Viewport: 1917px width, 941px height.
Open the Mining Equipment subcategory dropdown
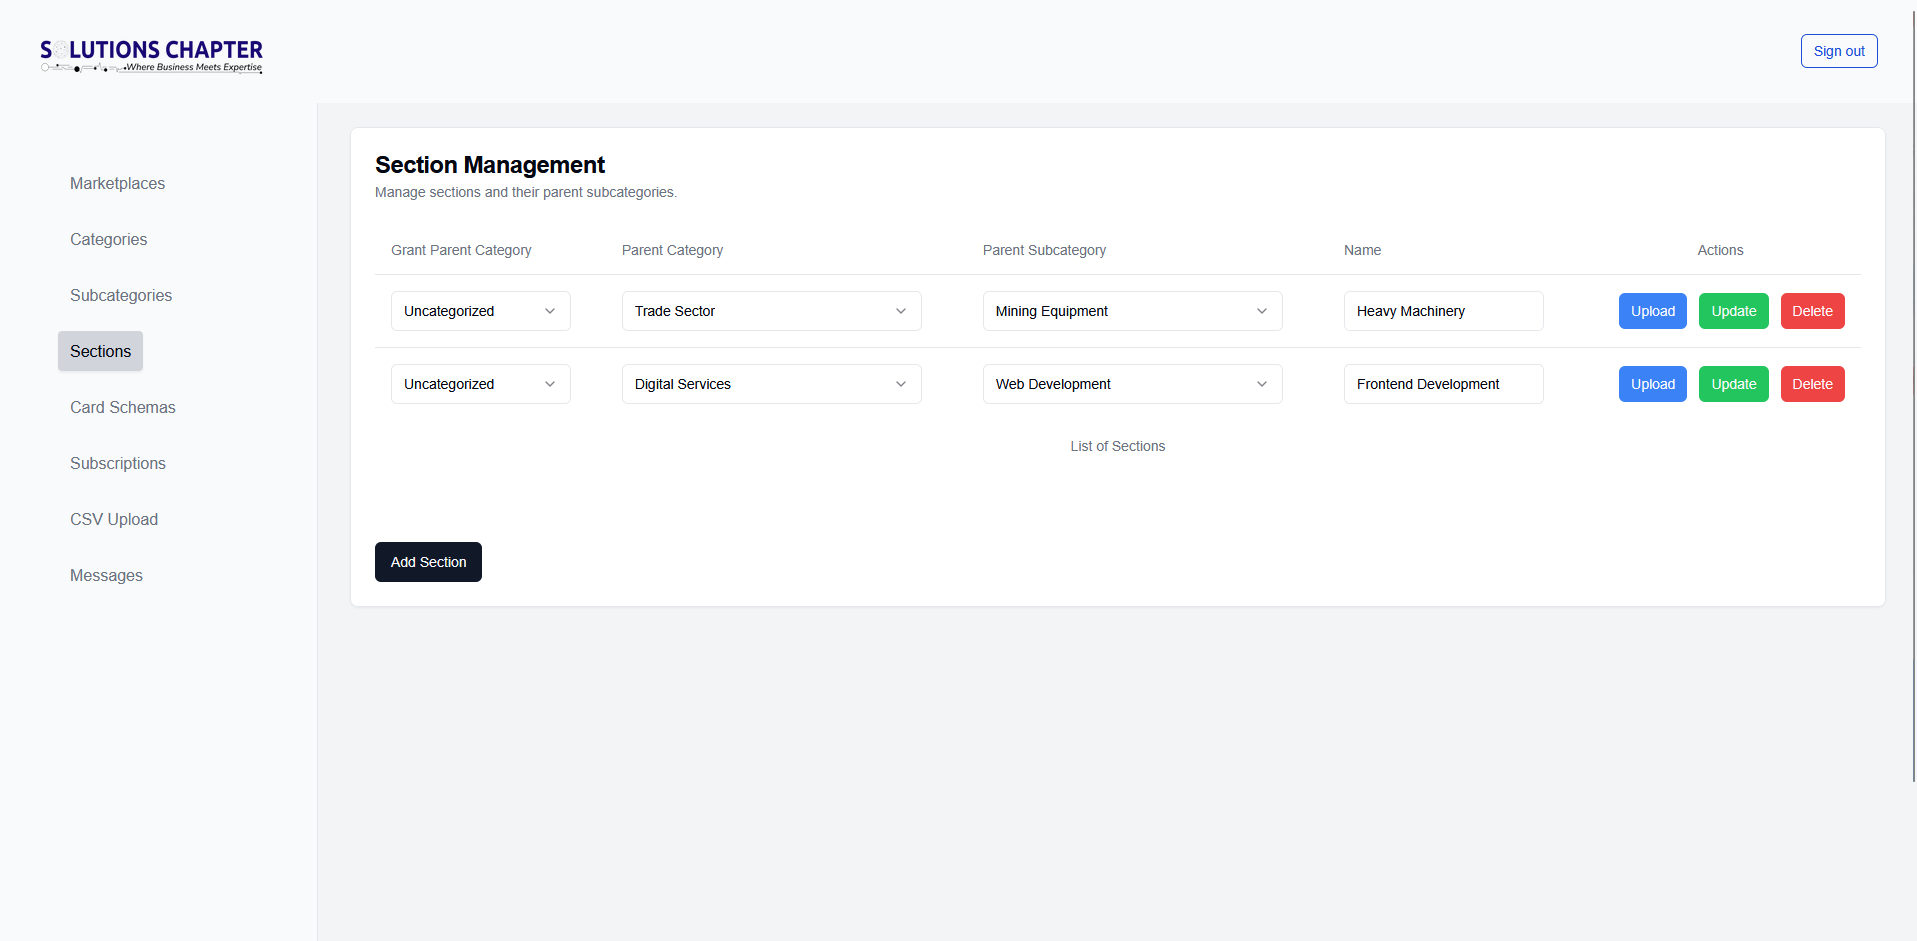1132,311
